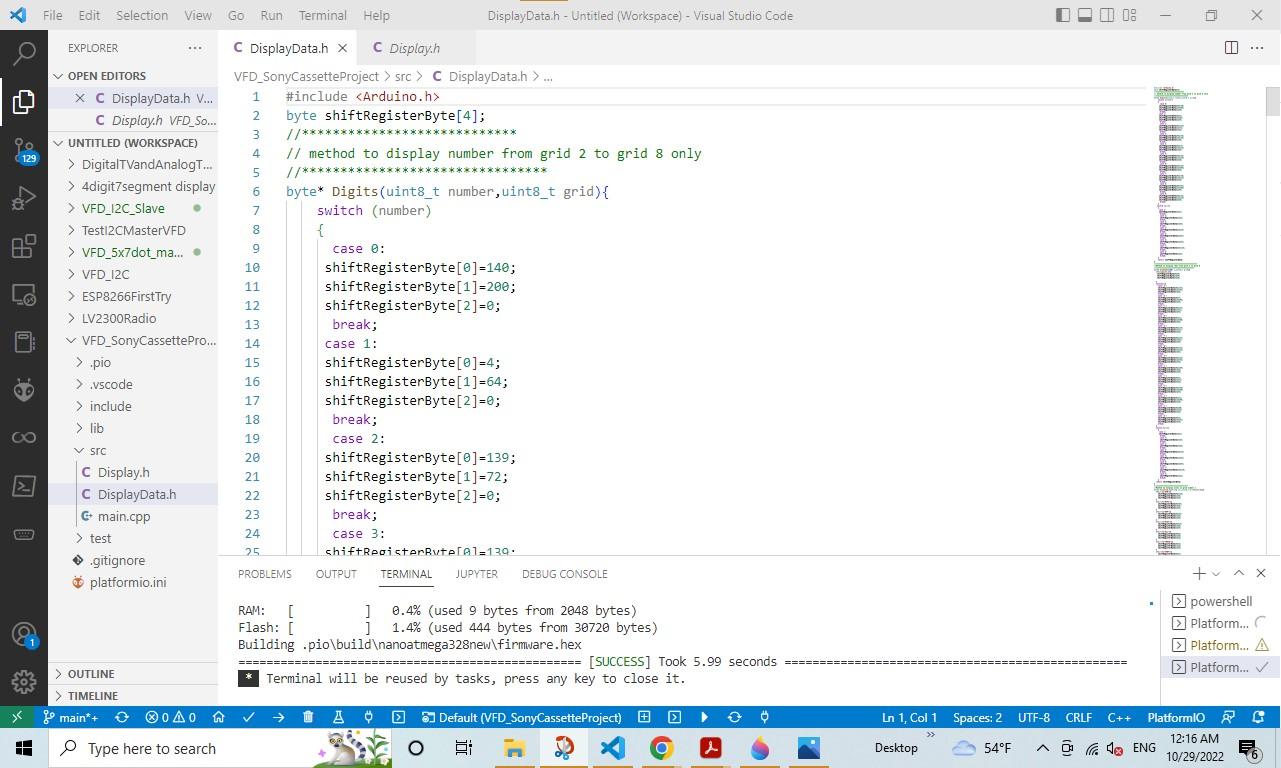Create a new terminal with plus button

1198,573
